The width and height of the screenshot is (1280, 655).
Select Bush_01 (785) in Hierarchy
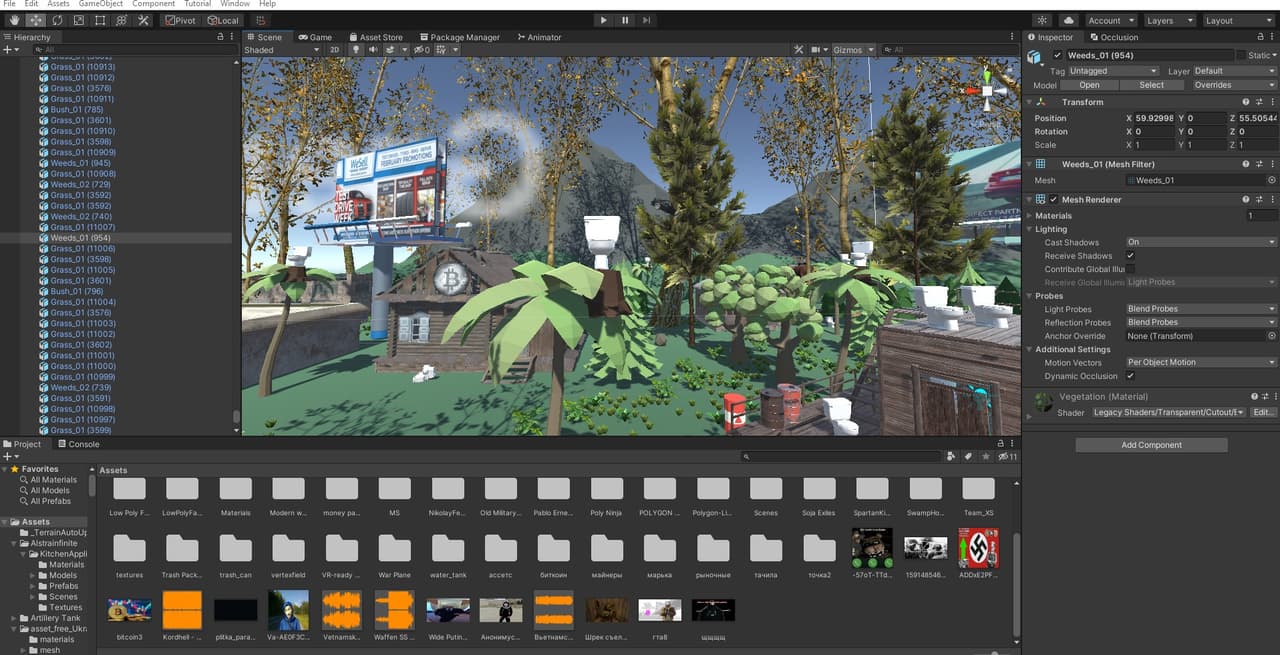coord(77,110)
